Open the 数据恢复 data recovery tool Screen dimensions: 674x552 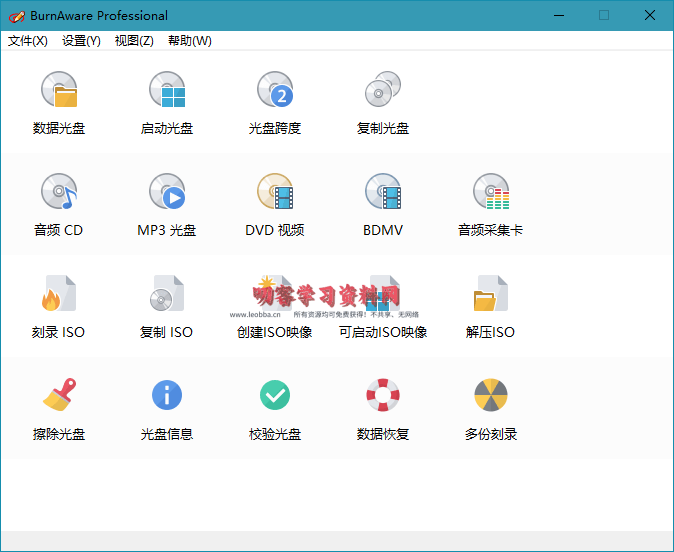click(x=383, y=396)
